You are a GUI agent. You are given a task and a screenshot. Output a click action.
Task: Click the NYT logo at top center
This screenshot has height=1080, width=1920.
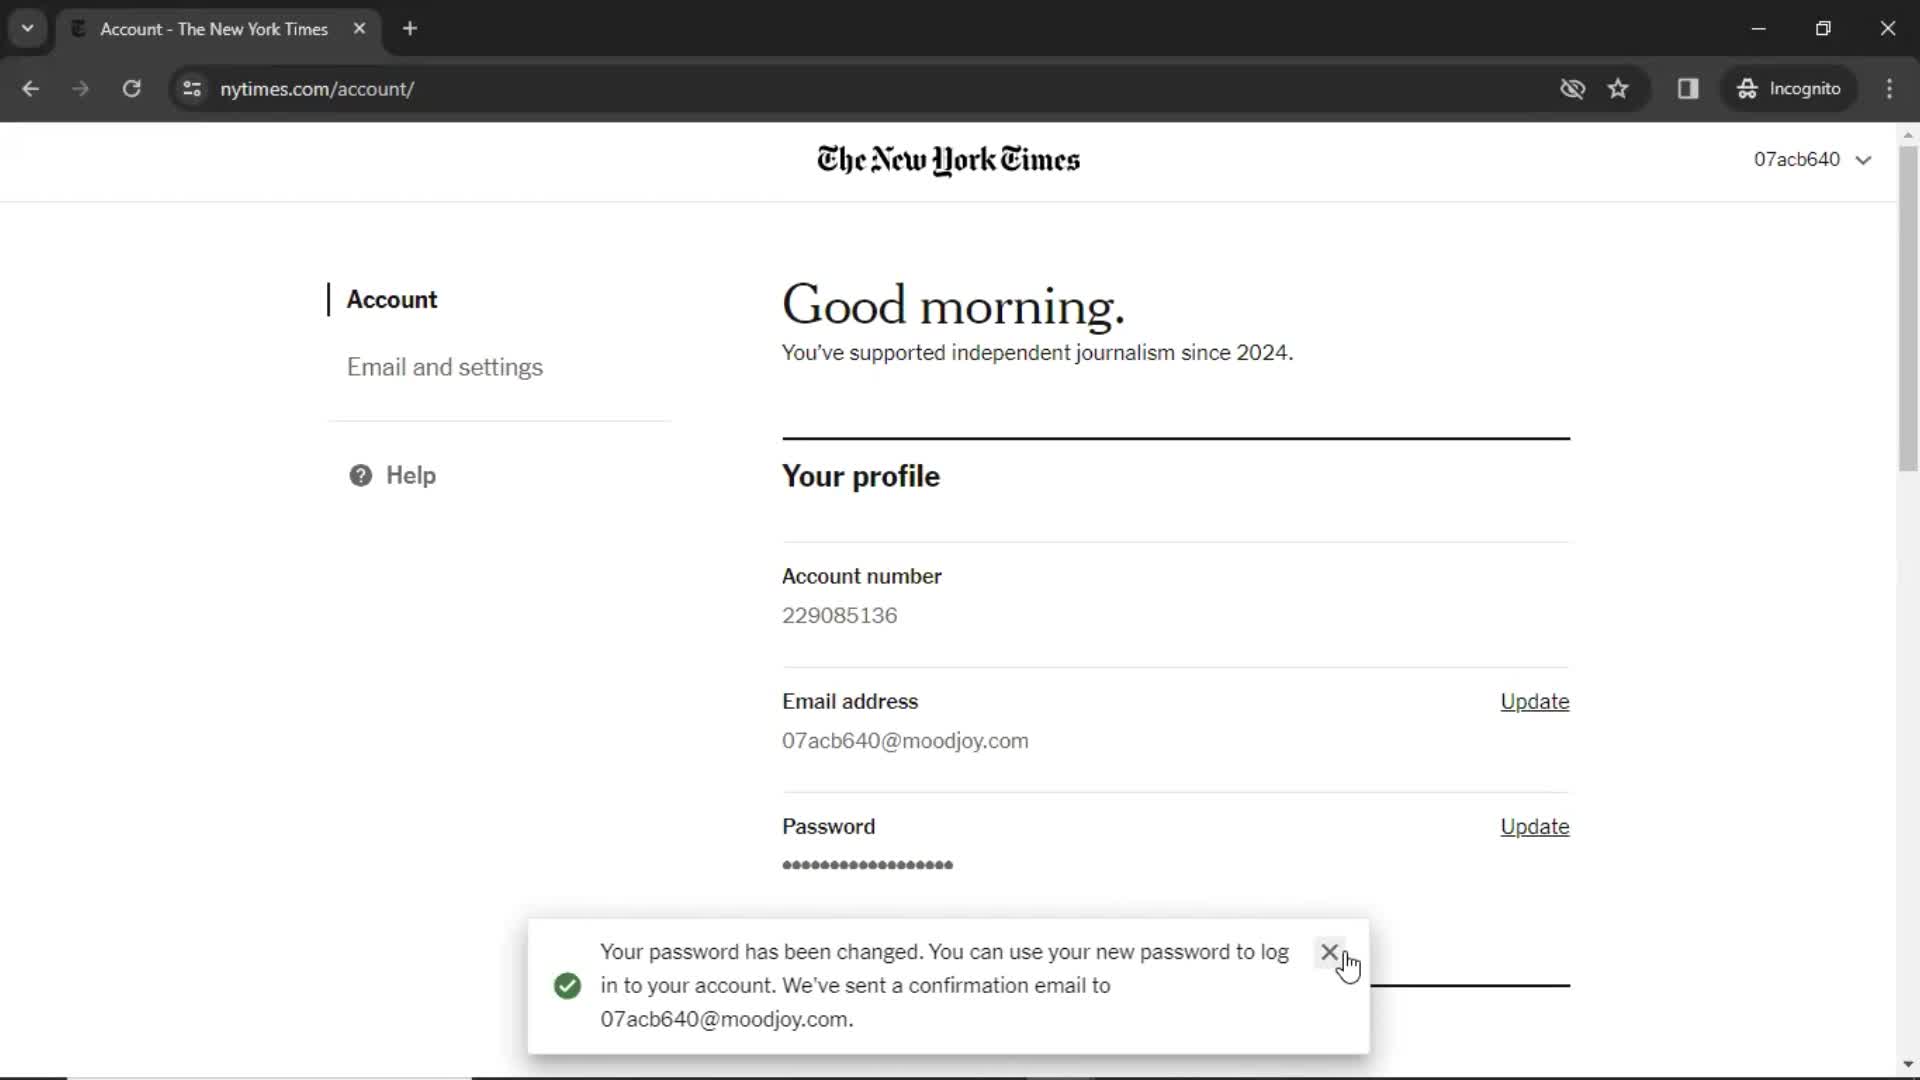coord(948,160)
